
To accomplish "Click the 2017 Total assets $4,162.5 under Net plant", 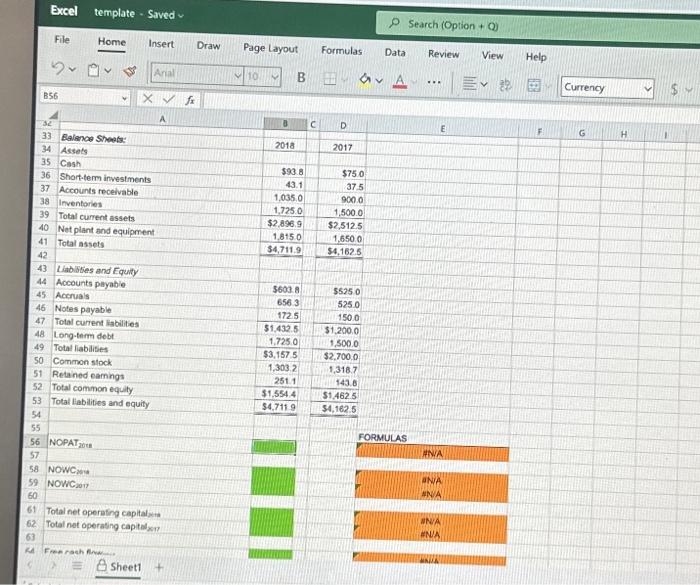I will [344, 252].
